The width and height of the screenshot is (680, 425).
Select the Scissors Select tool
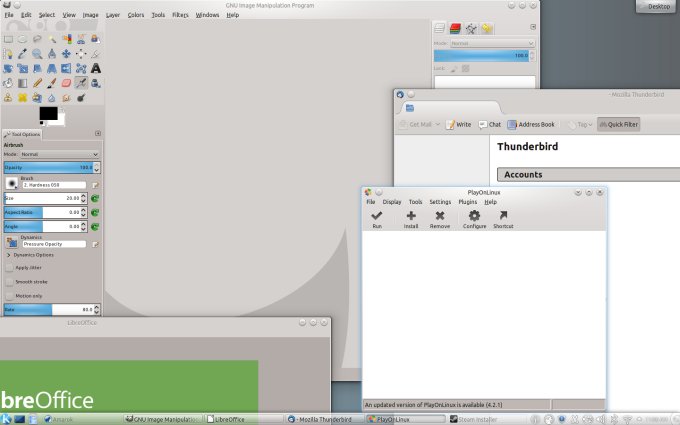81,39
